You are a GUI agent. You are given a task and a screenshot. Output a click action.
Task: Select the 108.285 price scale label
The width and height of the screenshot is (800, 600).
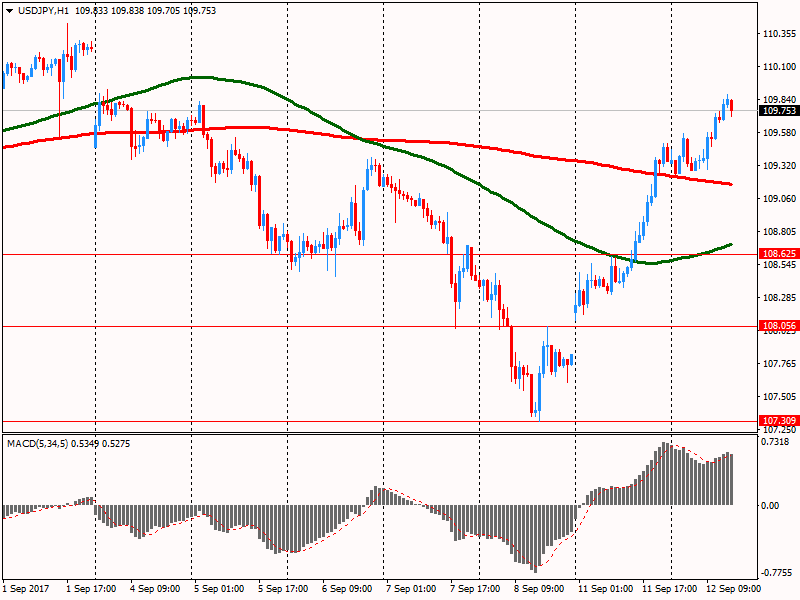click(779, 297)
